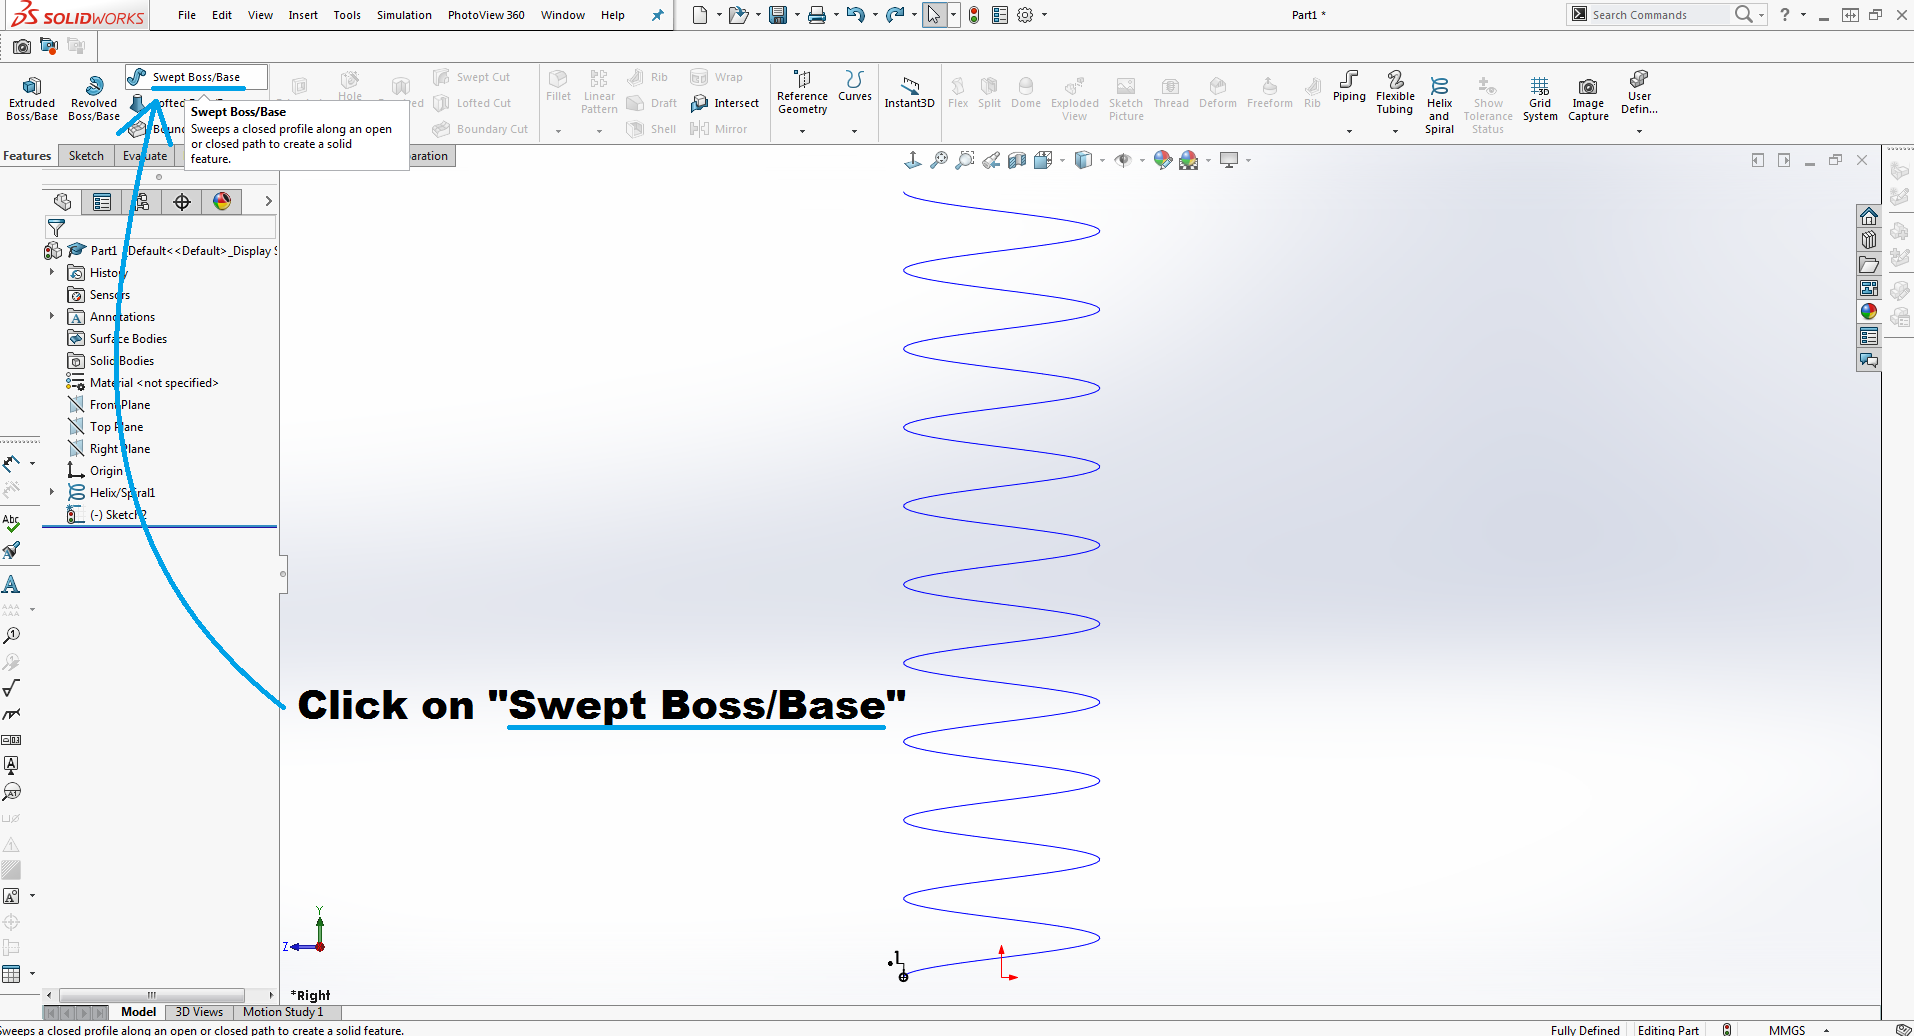The width and height of the screenshot is (1914, 1036).
Task: Open the DisplayManager appearance color tab
Action: point(222,202)
